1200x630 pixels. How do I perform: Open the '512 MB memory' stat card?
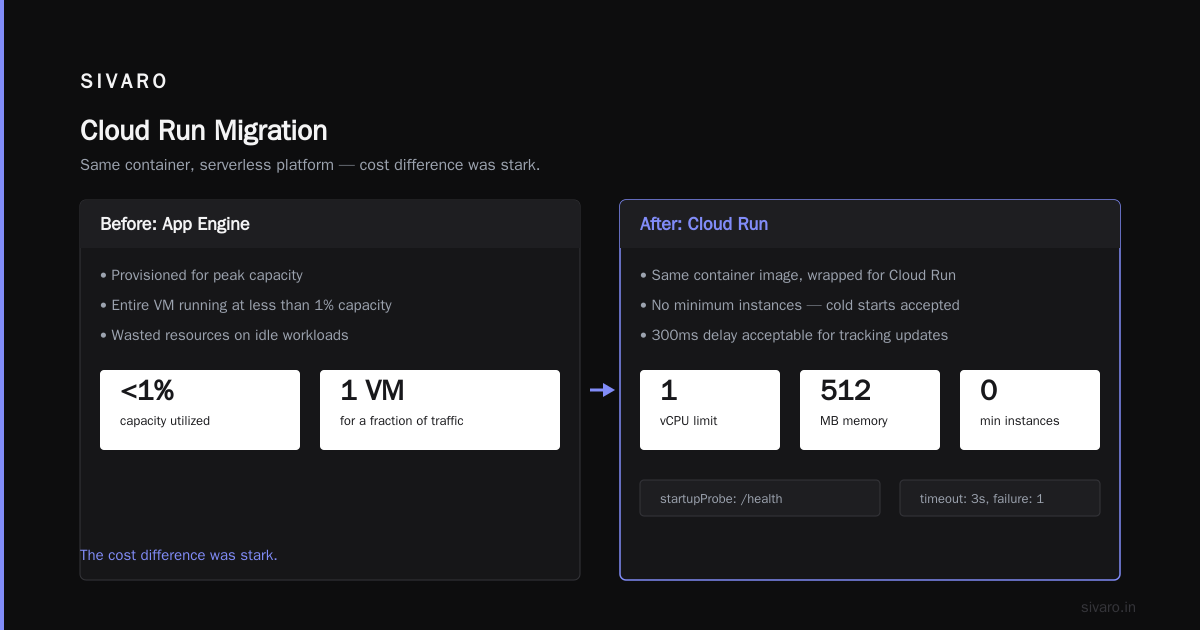pyautogui.click(x=870, y=410)
